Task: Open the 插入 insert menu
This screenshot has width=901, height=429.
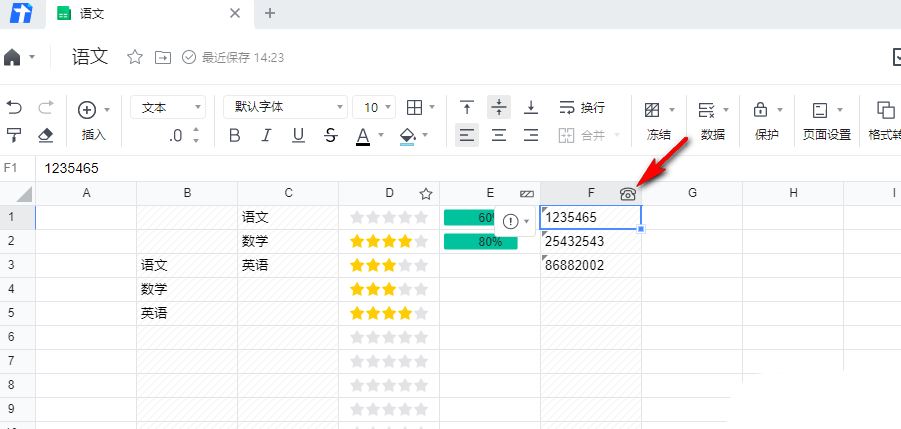Action: click(94, 135)
